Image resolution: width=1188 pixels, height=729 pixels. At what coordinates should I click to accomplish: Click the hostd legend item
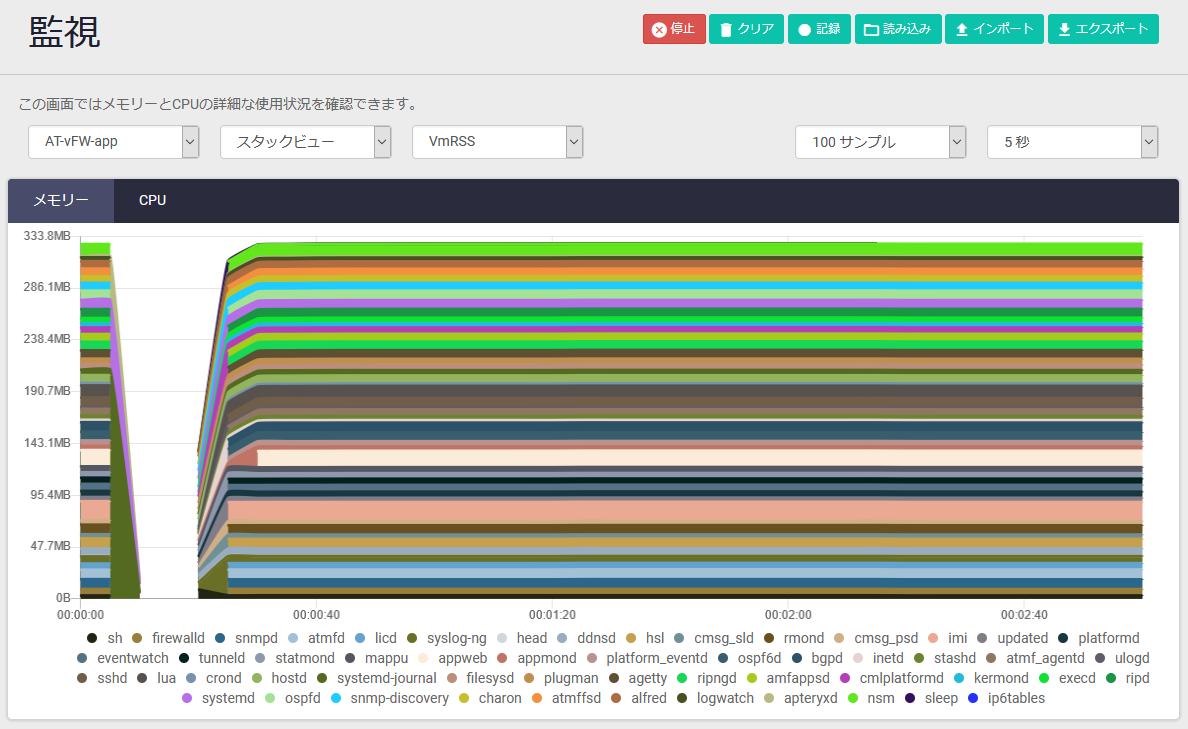tap(280, 677)
